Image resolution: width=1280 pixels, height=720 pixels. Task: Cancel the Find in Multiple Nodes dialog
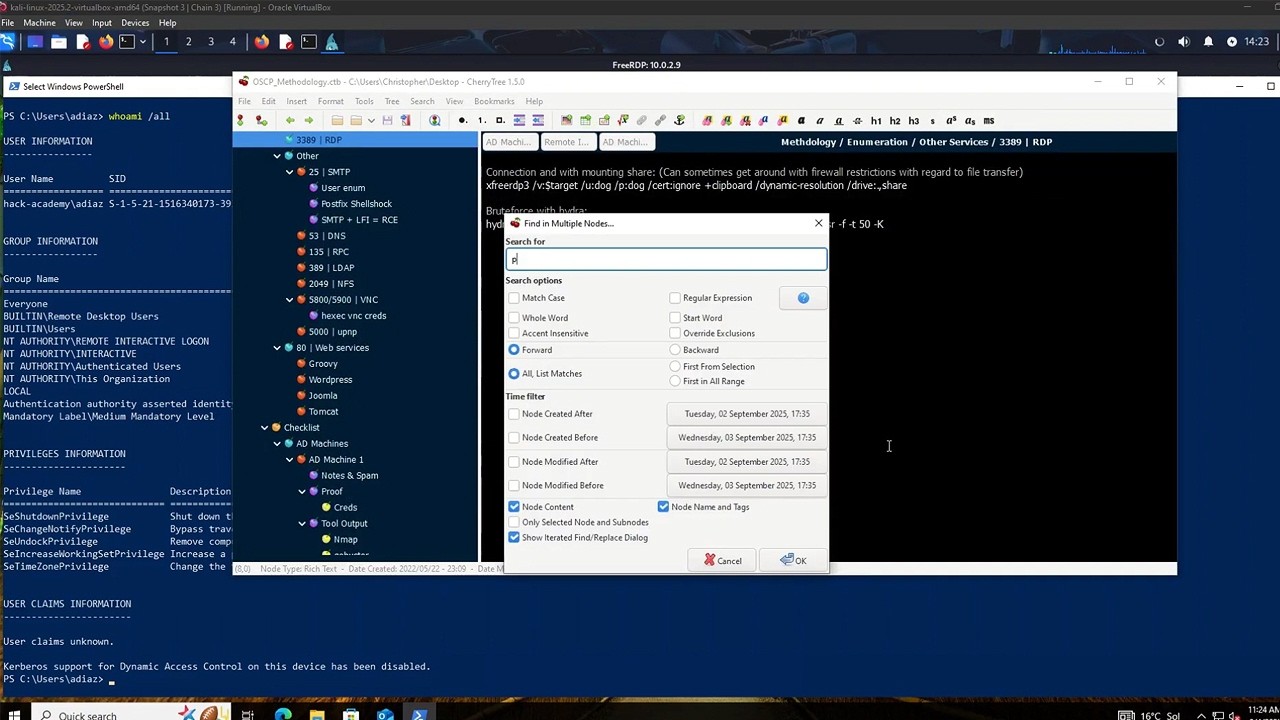723,561
